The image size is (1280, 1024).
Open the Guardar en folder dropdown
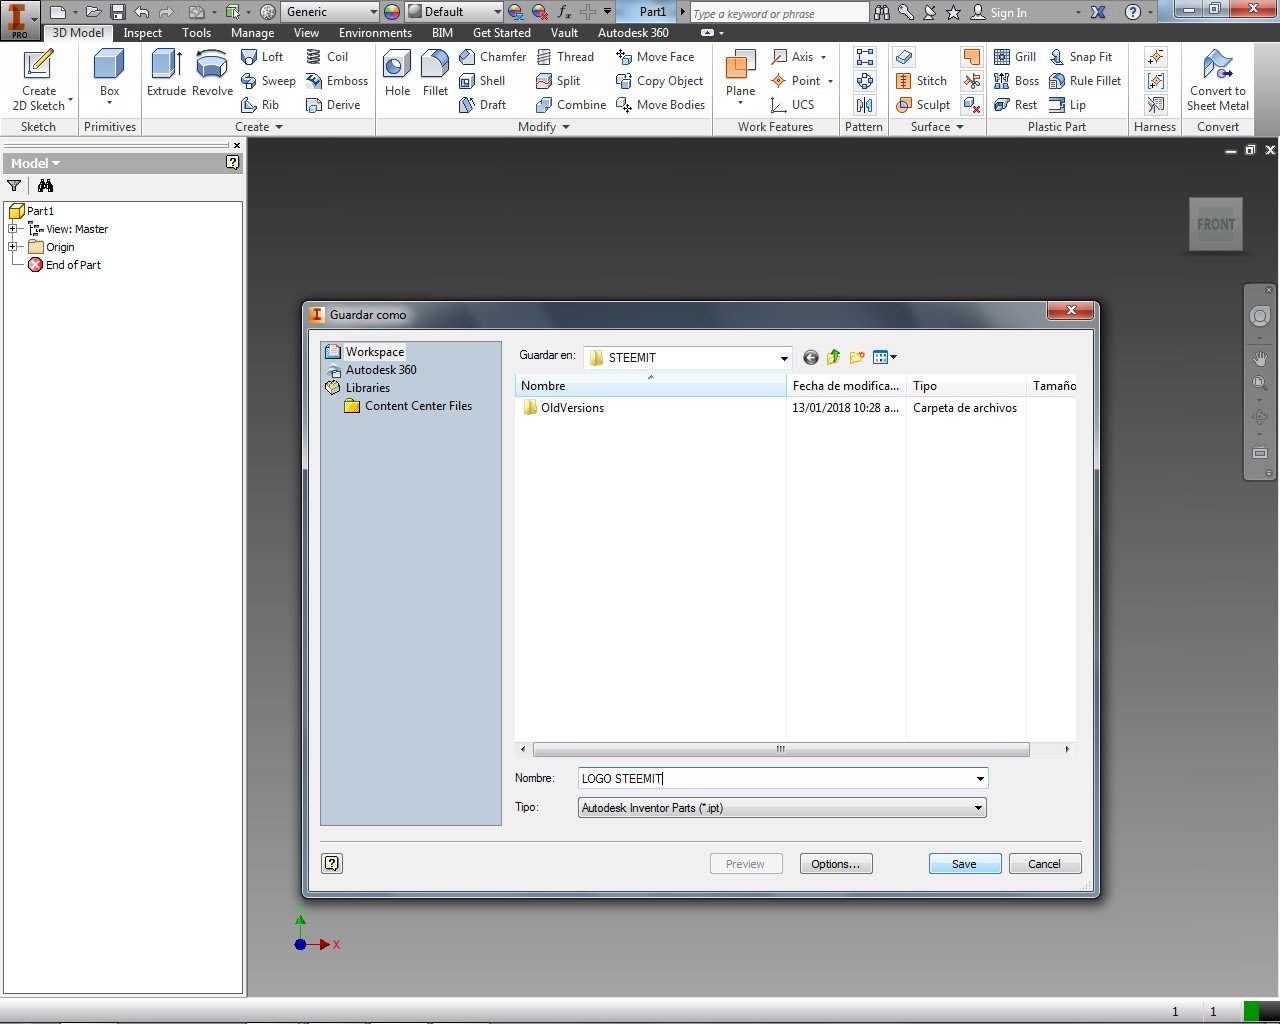tap(784, 358)
